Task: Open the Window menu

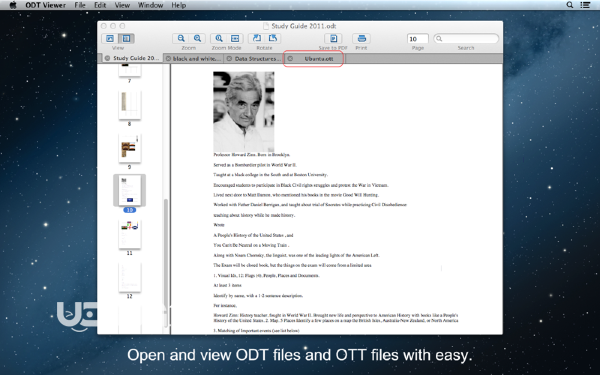Action: tap(150, 5)
